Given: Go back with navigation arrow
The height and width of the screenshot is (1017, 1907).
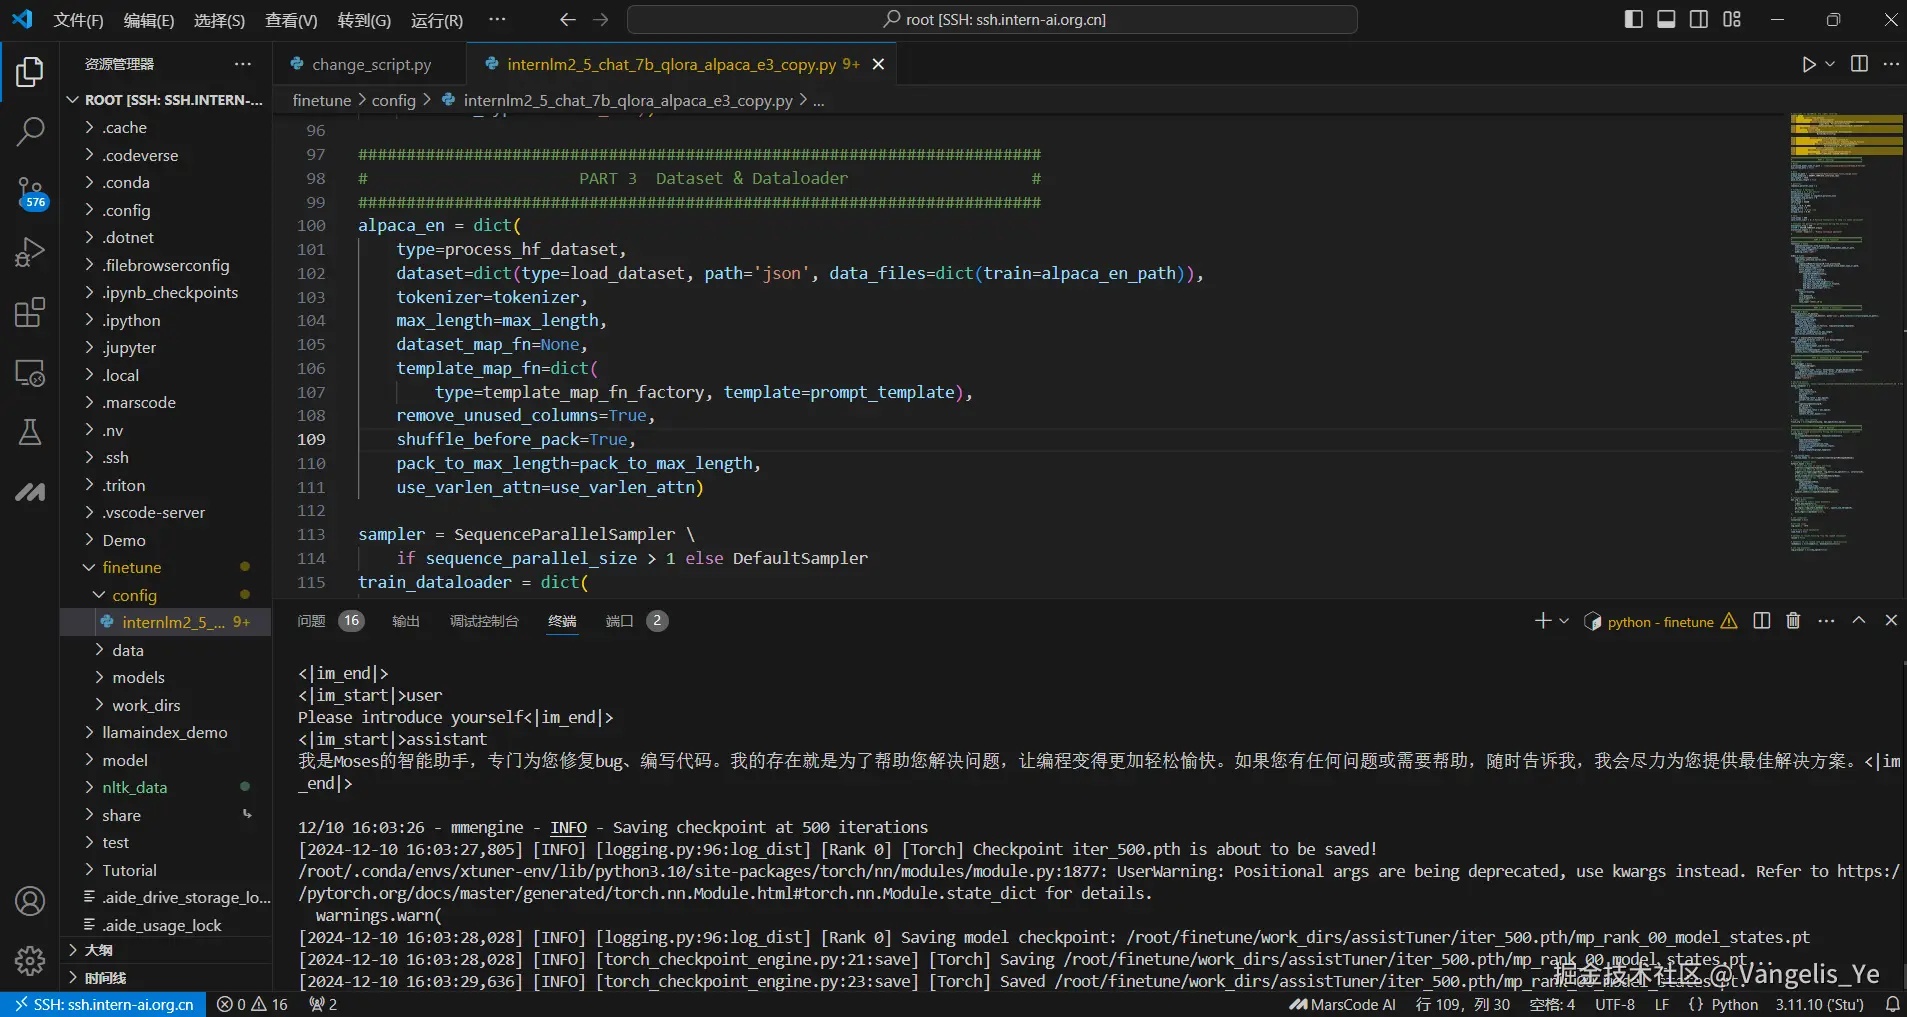Looking at the screenshot, I should click(568, 20).
